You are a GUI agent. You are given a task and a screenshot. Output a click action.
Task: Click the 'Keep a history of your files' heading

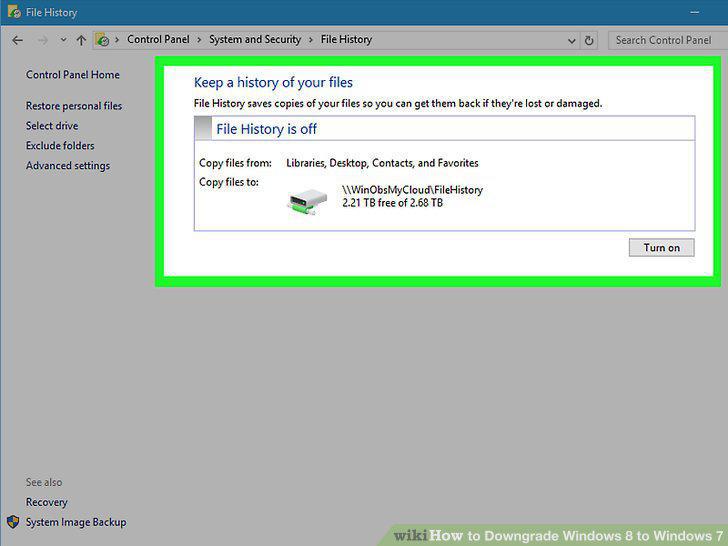point(273,82)
